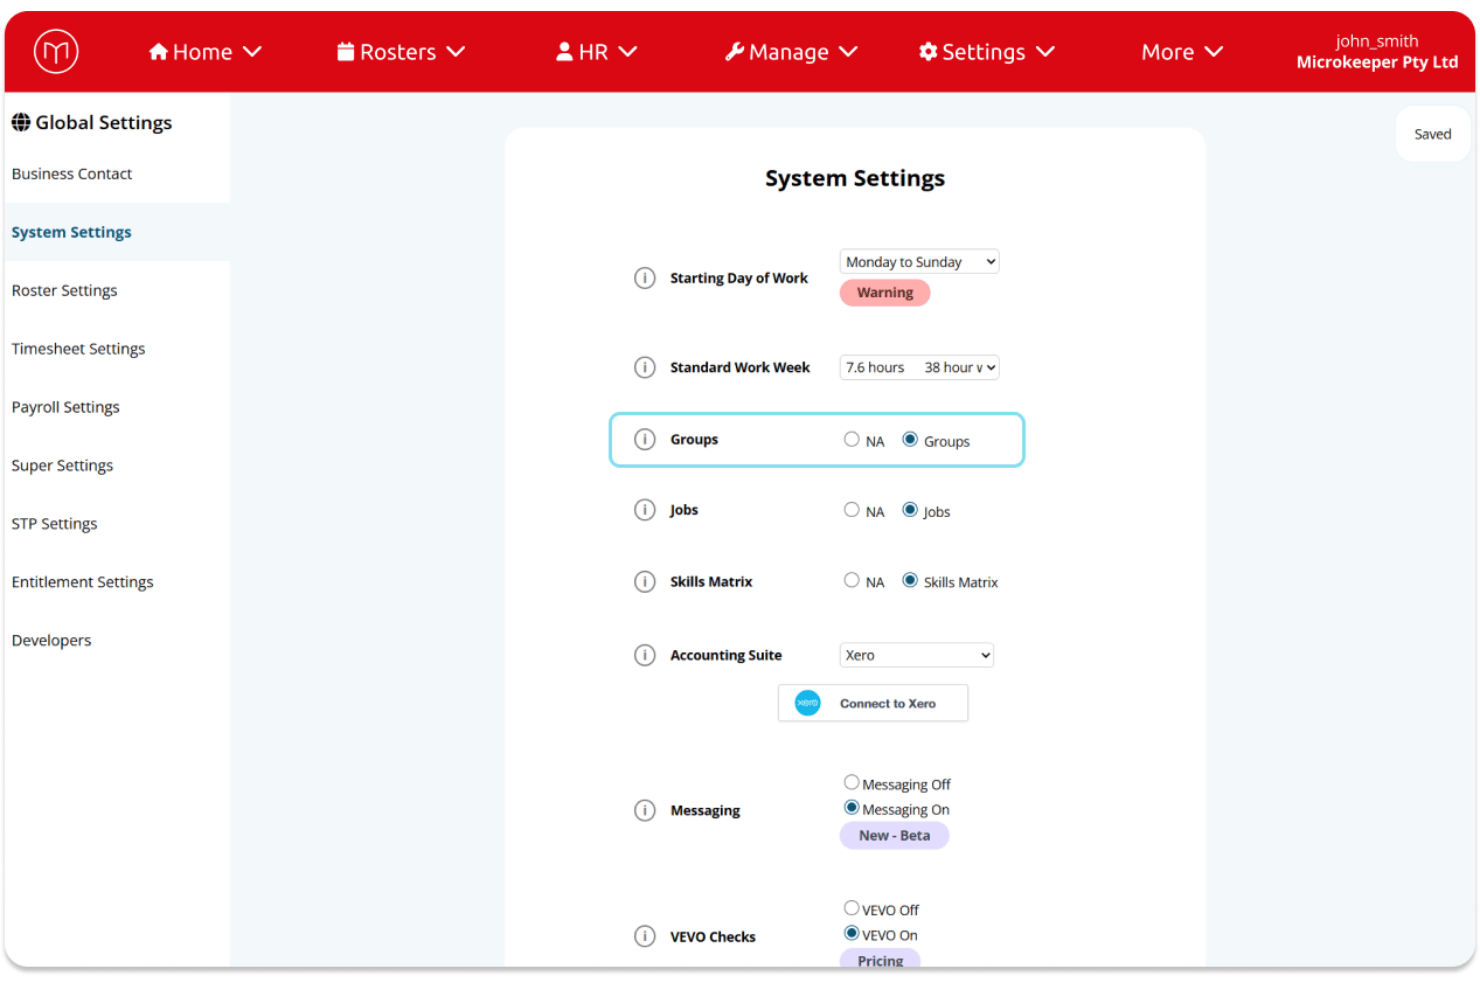Go to Payroll Settings

[65, 407]
